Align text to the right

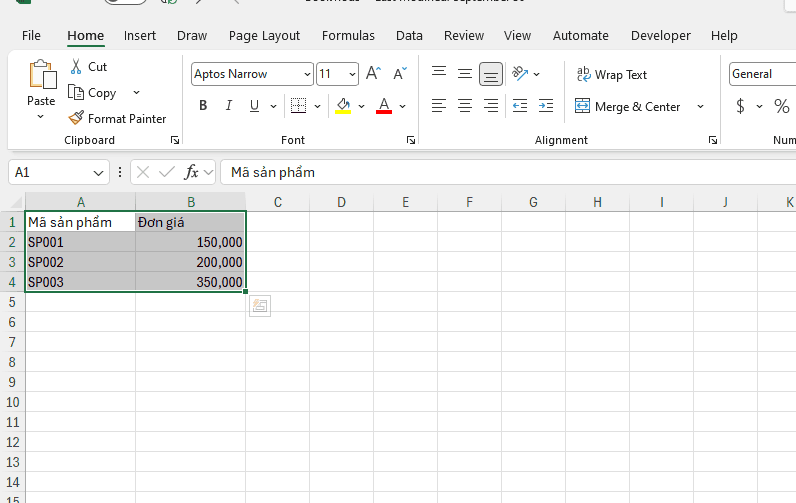pyautogui.click(x=490, y=106)
